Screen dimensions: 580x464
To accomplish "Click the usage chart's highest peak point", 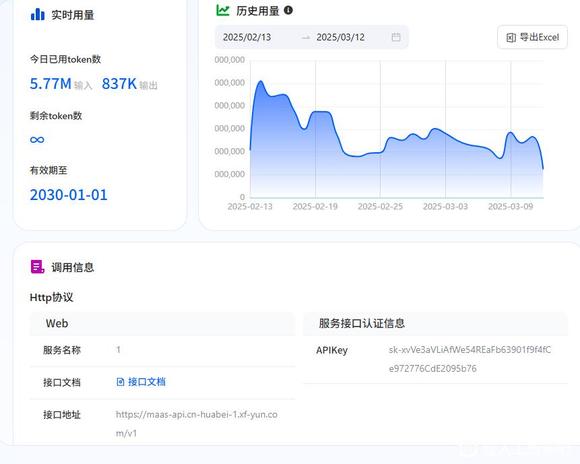I will tap(261, 81).
